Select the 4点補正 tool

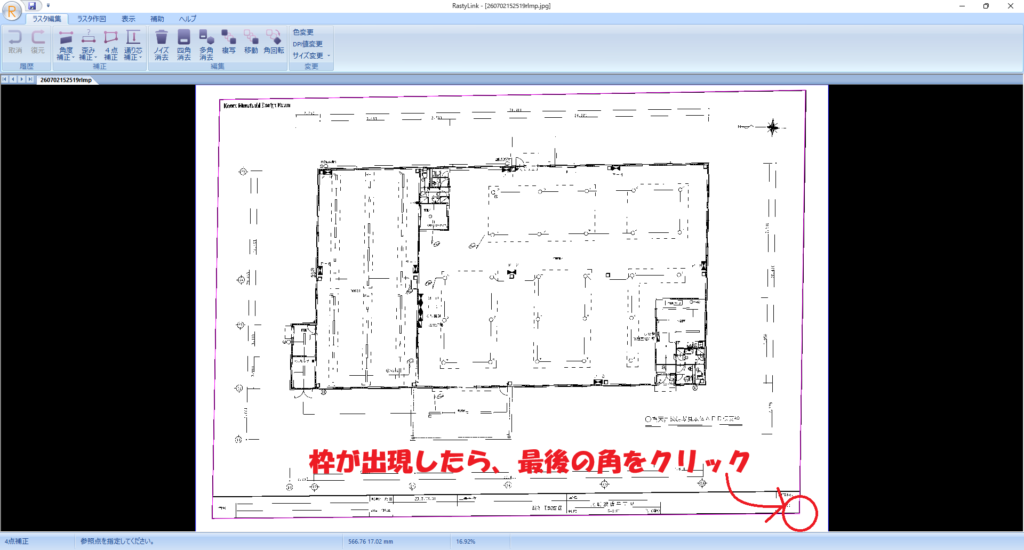(111, 45)
